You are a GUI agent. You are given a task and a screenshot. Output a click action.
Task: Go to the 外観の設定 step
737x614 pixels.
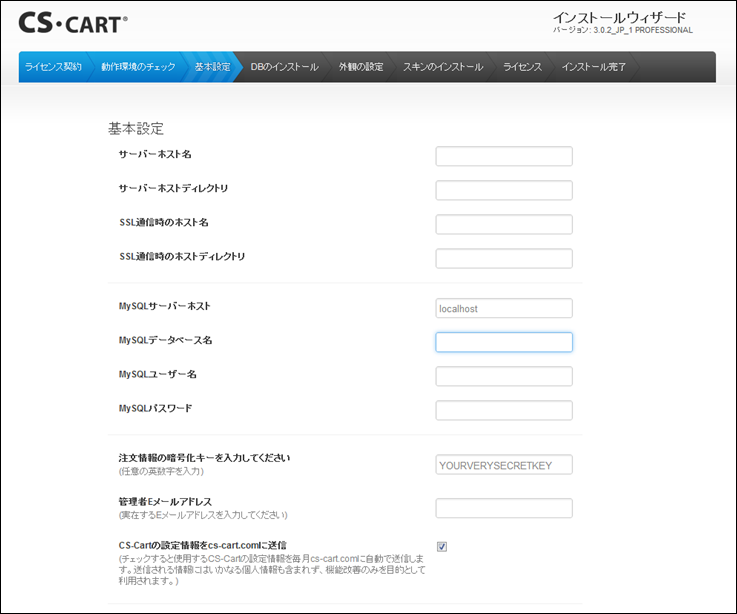click(360, 67)
